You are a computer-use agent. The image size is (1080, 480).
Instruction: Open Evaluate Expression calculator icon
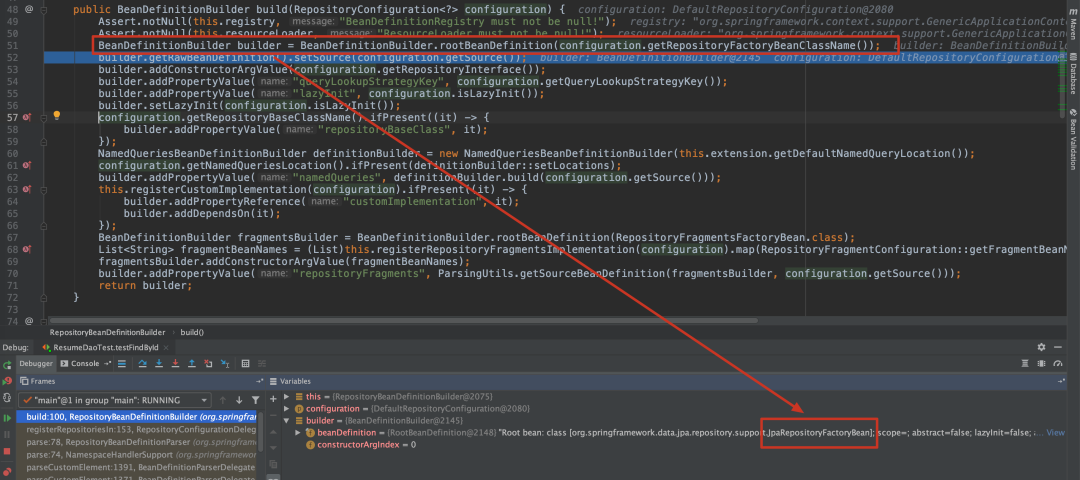(x=245, y=364)
